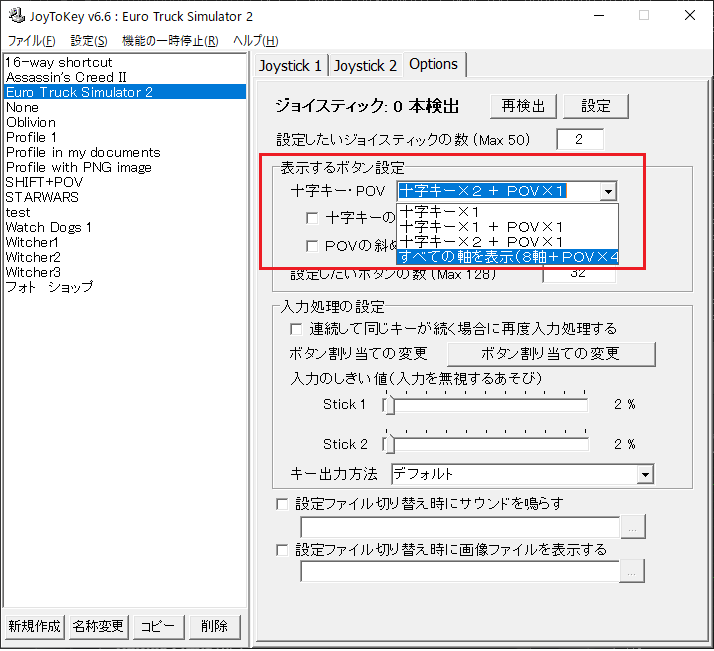Viewport: 714px width, 651px height.
Task: Click the コピー button
Action: point(158,627)
